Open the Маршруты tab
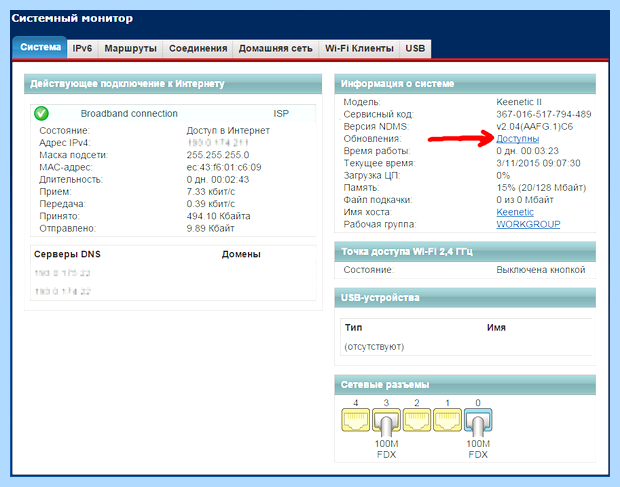This screenshot has width=620, height=487. [130, 49]
